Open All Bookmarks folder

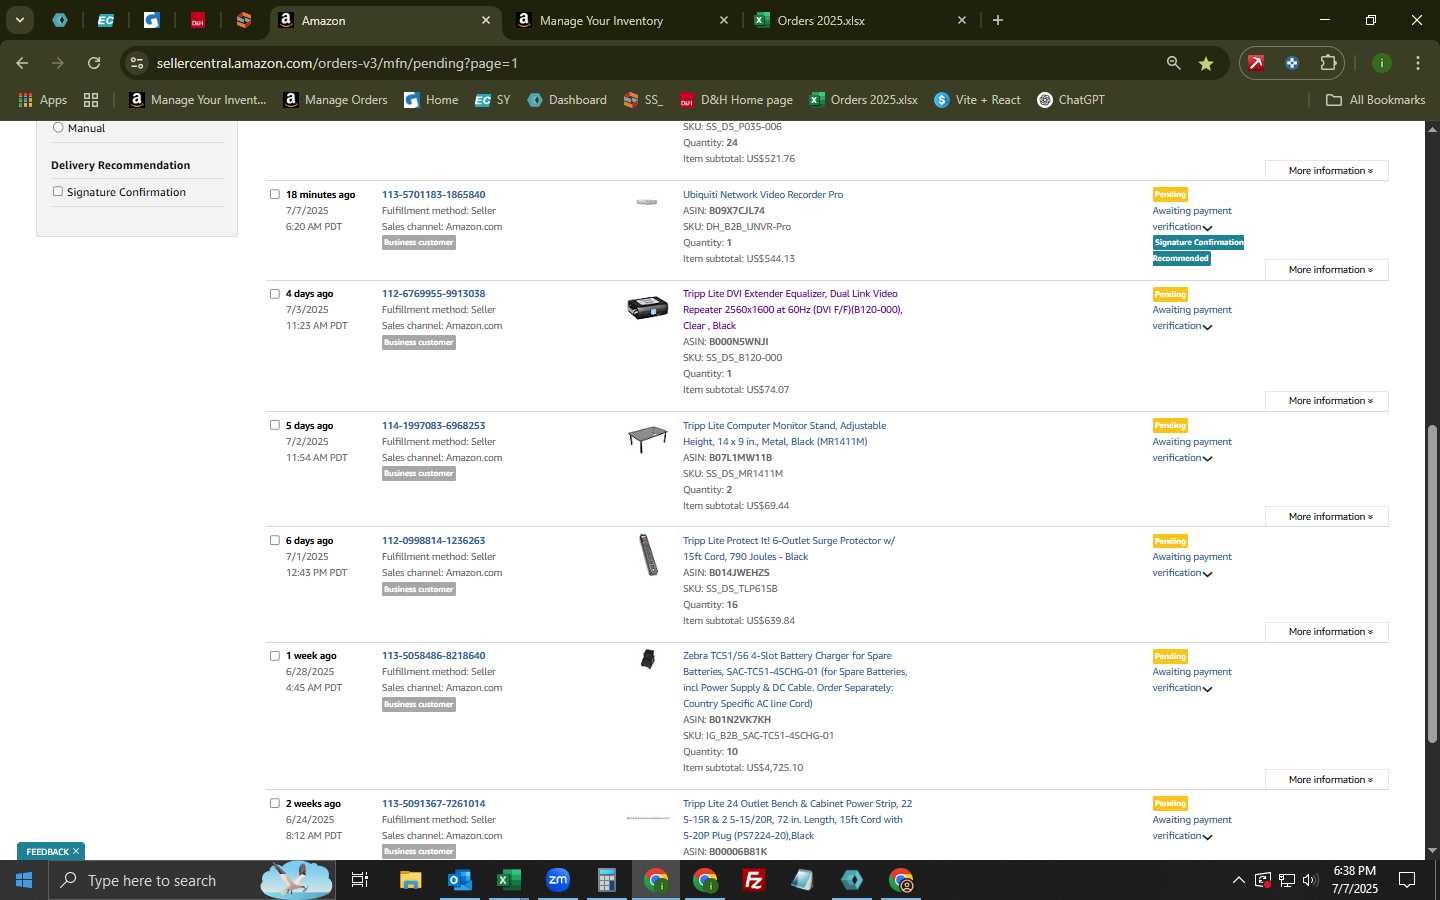1375,100
